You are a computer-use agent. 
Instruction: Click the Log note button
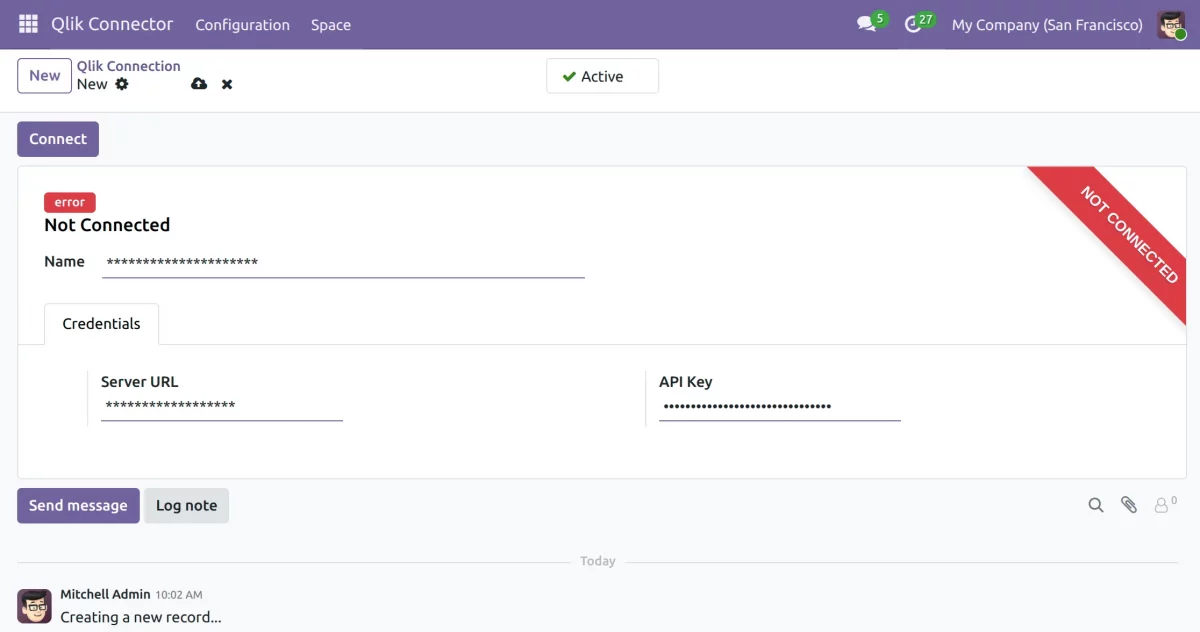(x=186, y=506)
